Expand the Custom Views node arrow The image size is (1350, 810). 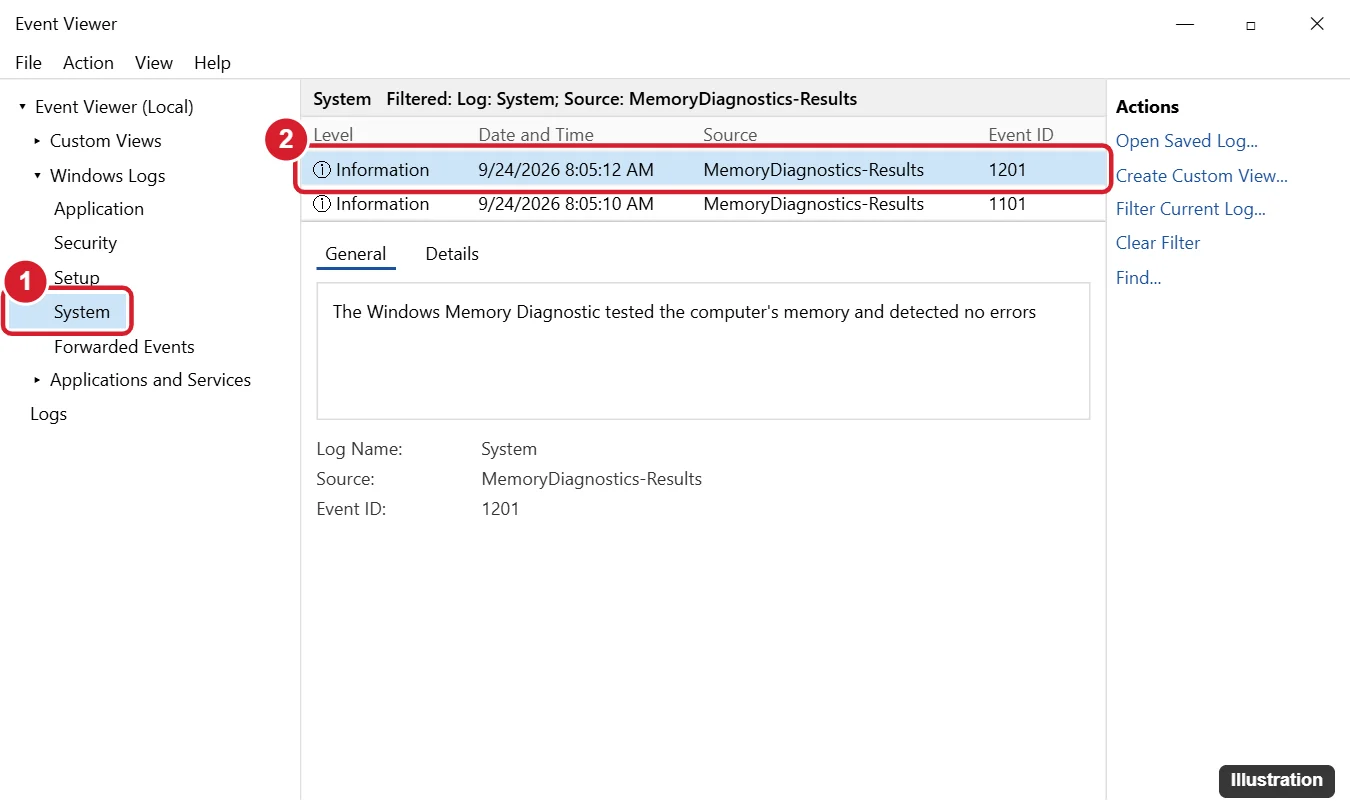tap(37, 141)
